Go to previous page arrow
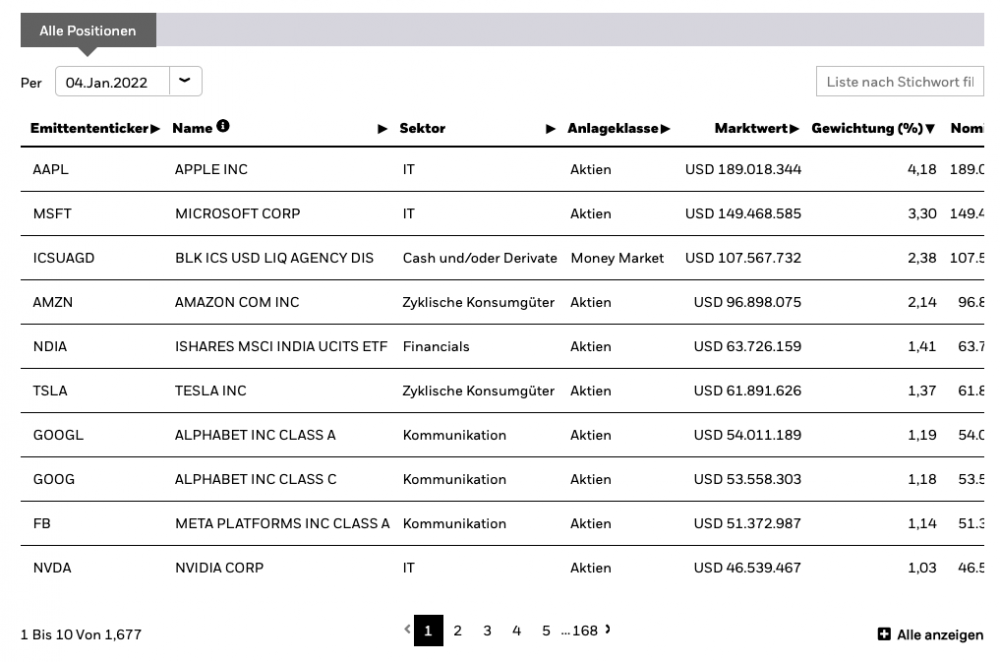1000x662 pixels. point(407,630)
